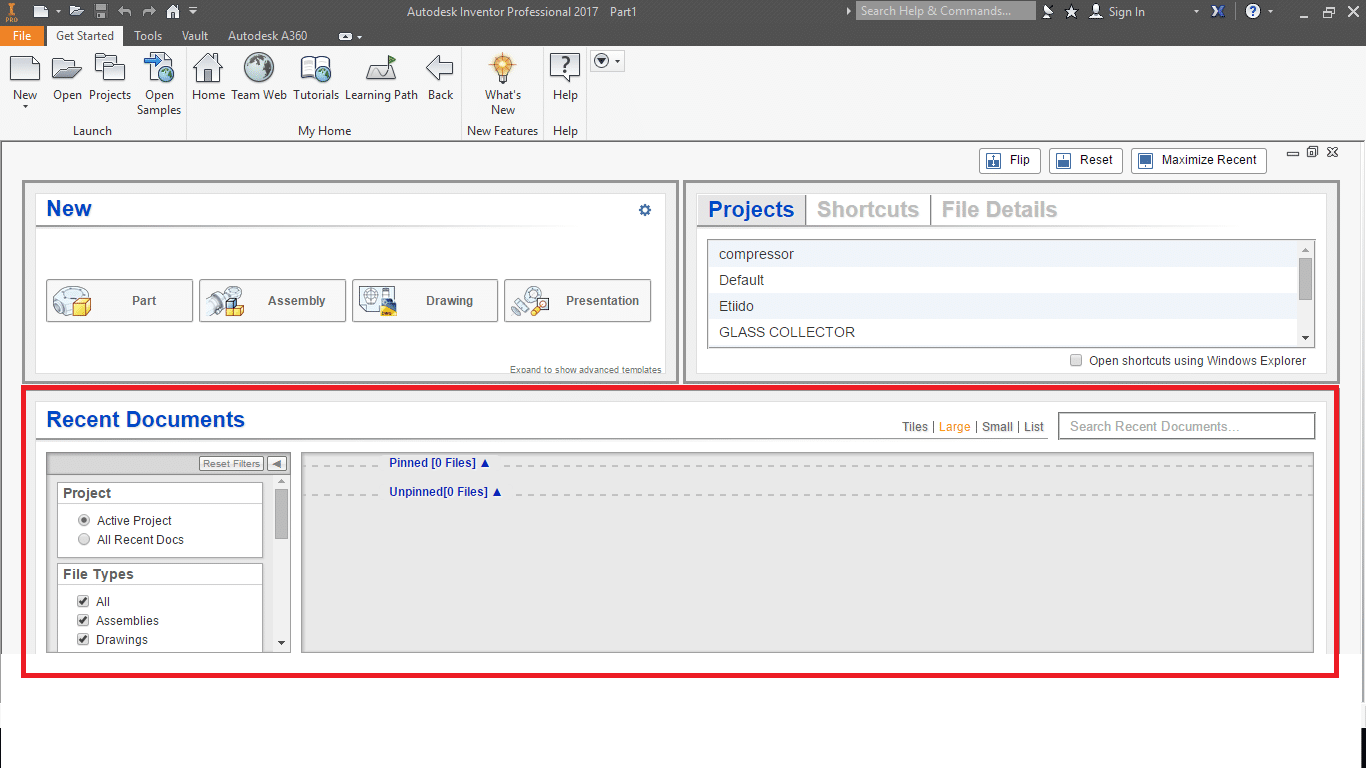Click inside the Search Recent Documents field

[1186, 425]
